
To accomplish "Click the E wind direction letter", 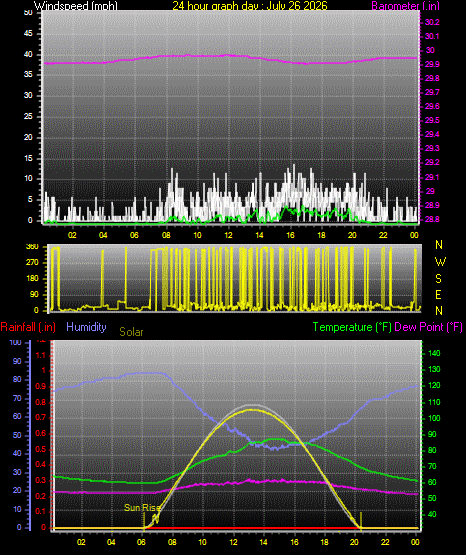I will (438, 295).
